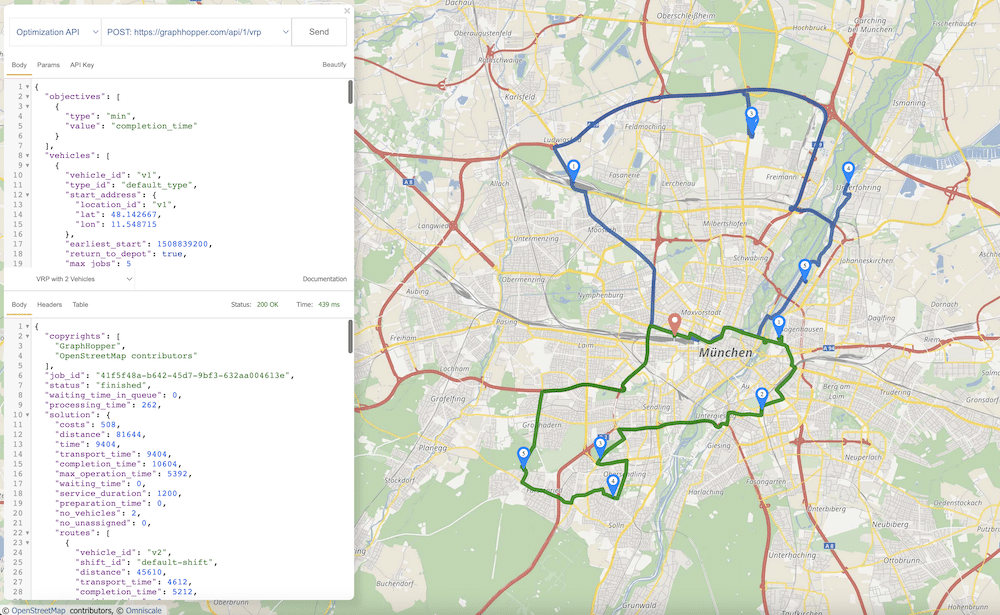The image size is (1000, 615).
Task: Send the API request
Action: pyautogui.click(x=319, y=32)
